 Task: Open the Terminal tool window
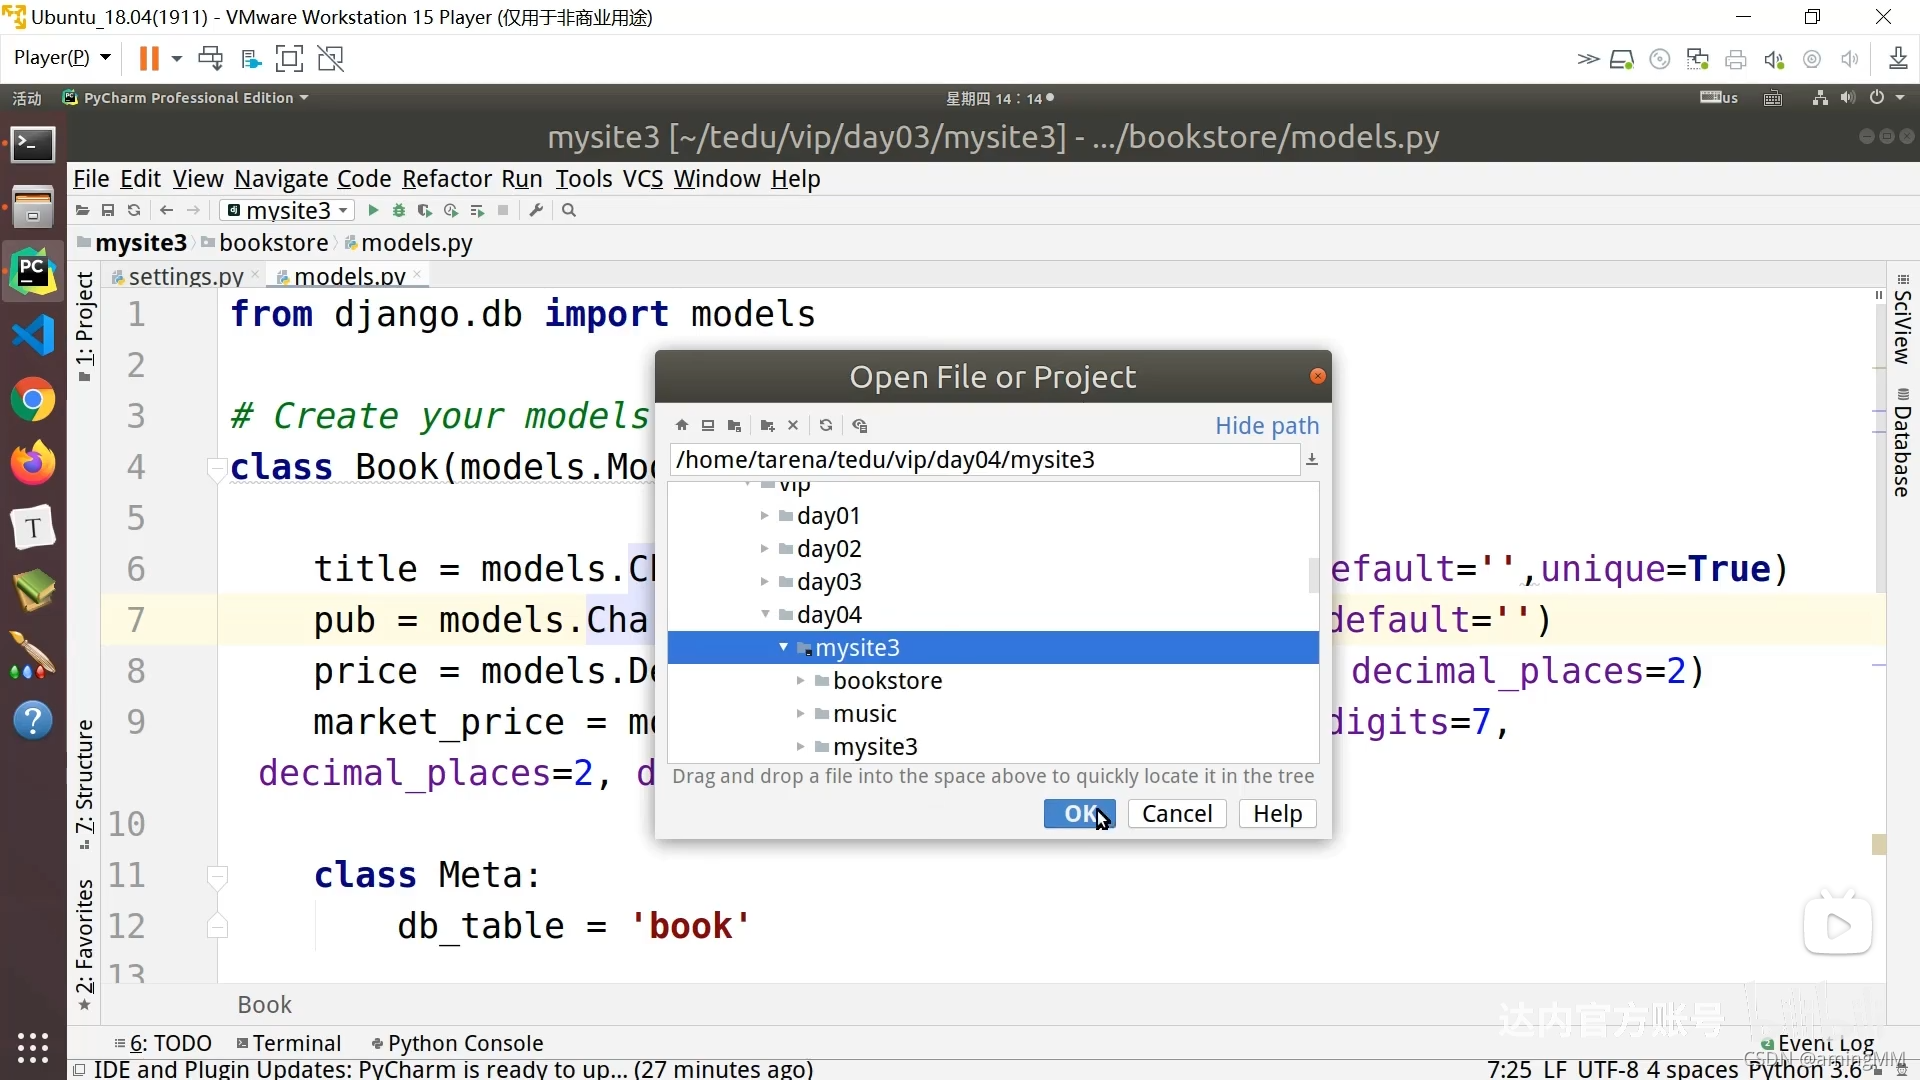pos(289,1043)
